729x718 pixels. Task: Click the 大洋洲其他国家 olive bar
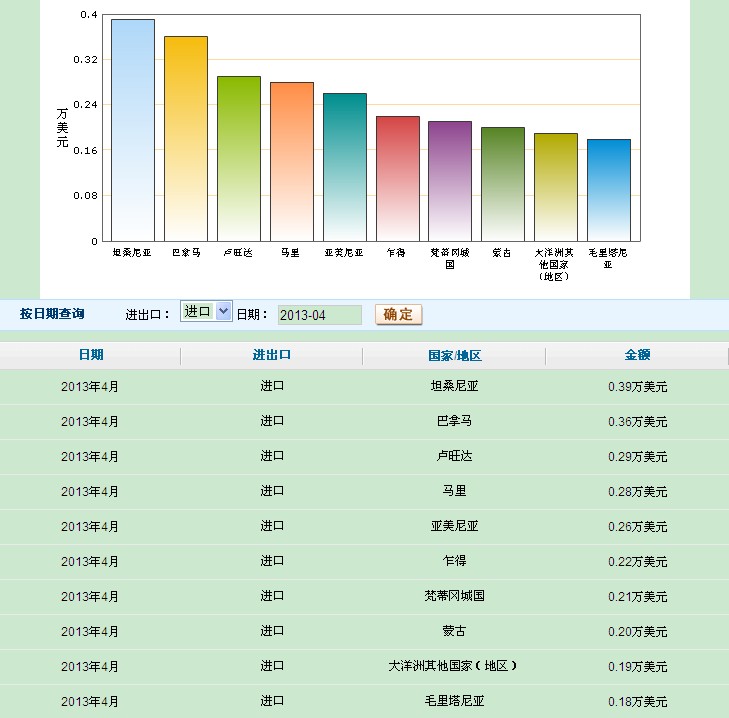[x=556, y=187]
